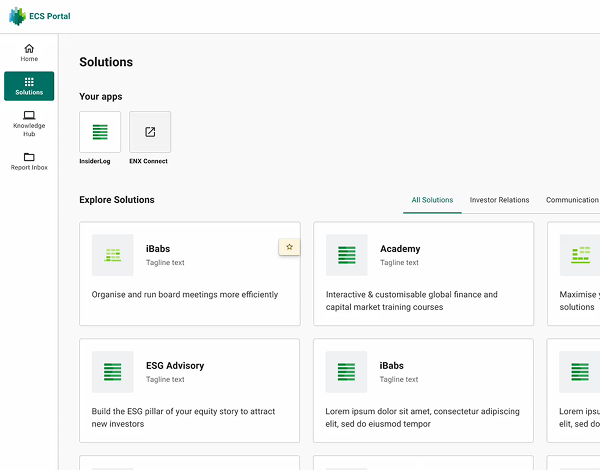Open the second-row iBabs card title

(391, 366)
